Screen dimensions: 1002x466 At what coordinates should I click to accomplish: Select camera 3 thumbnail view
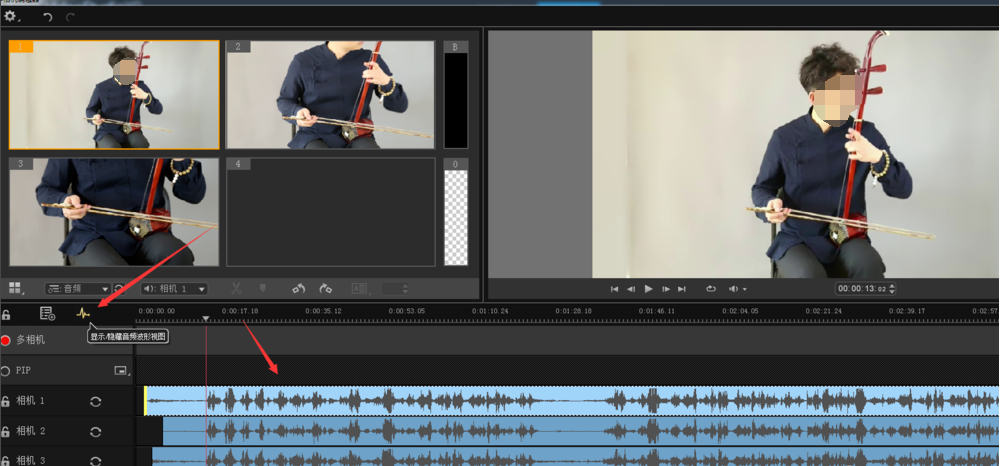tap(114, 212)
